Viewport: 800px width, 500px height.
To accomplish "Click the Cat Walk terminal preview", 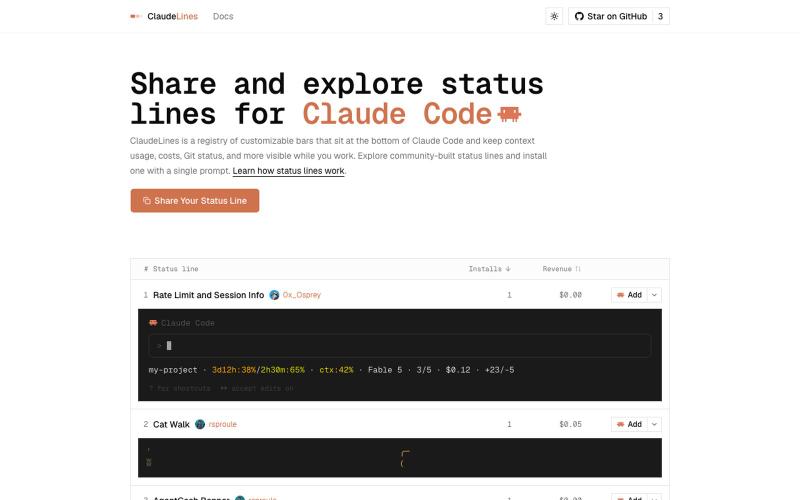I will [x=399, y=458].
